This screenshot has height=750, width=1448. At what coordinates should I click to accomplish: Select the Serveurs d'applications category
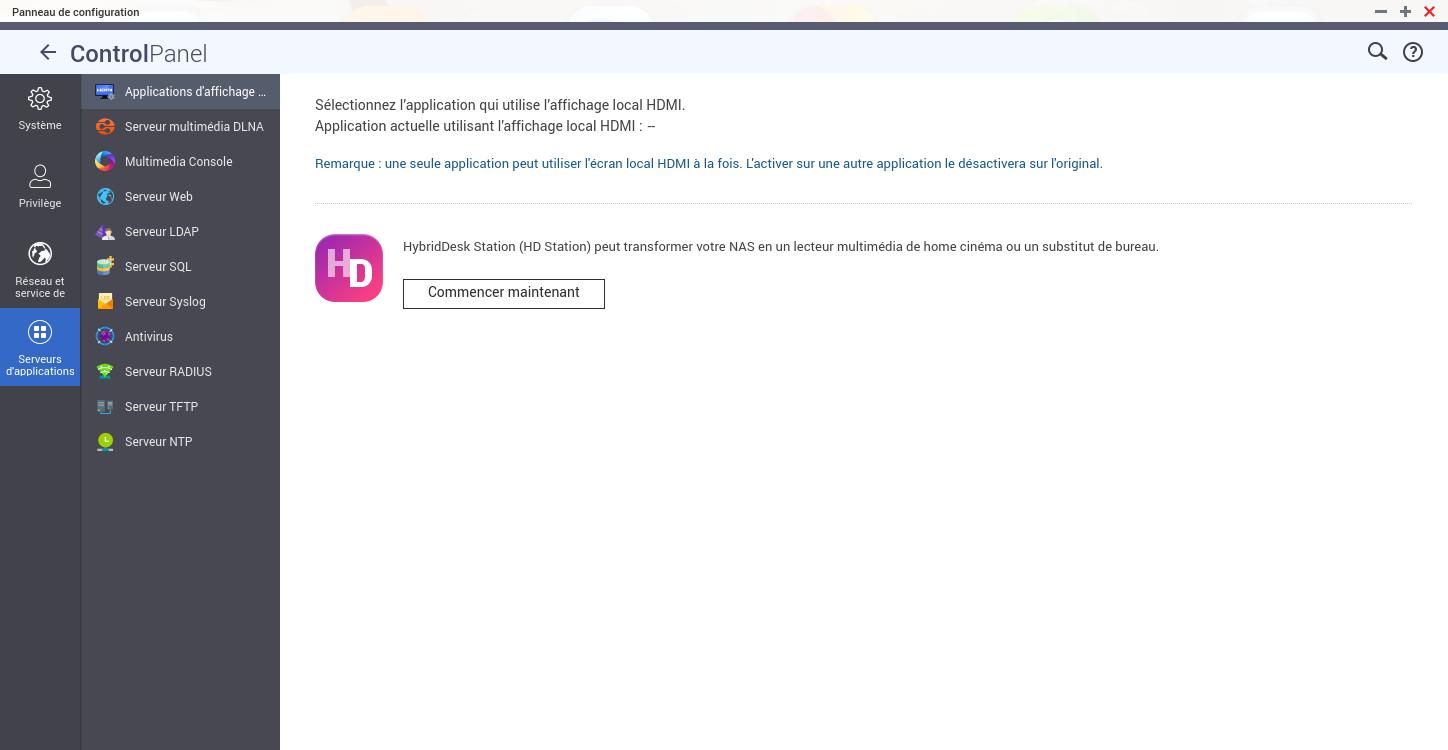coord(40,347)
